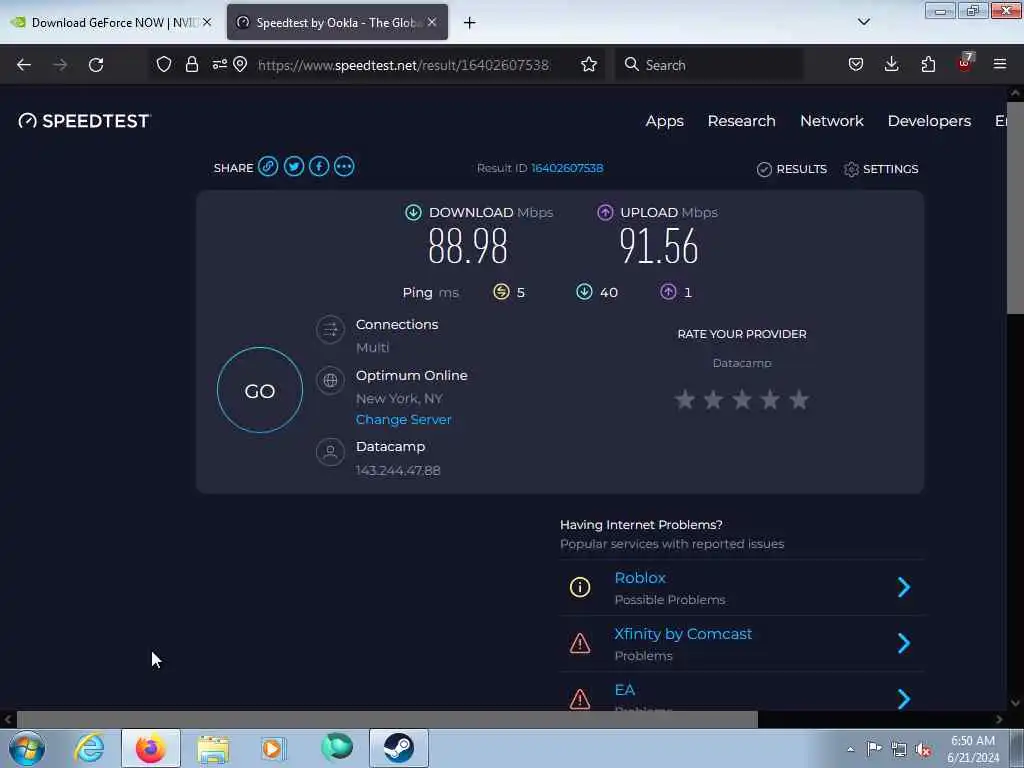Screen dimensions: 1024x768
Task: Click the red extension badge icon
Action: click(x=965, y=63)
